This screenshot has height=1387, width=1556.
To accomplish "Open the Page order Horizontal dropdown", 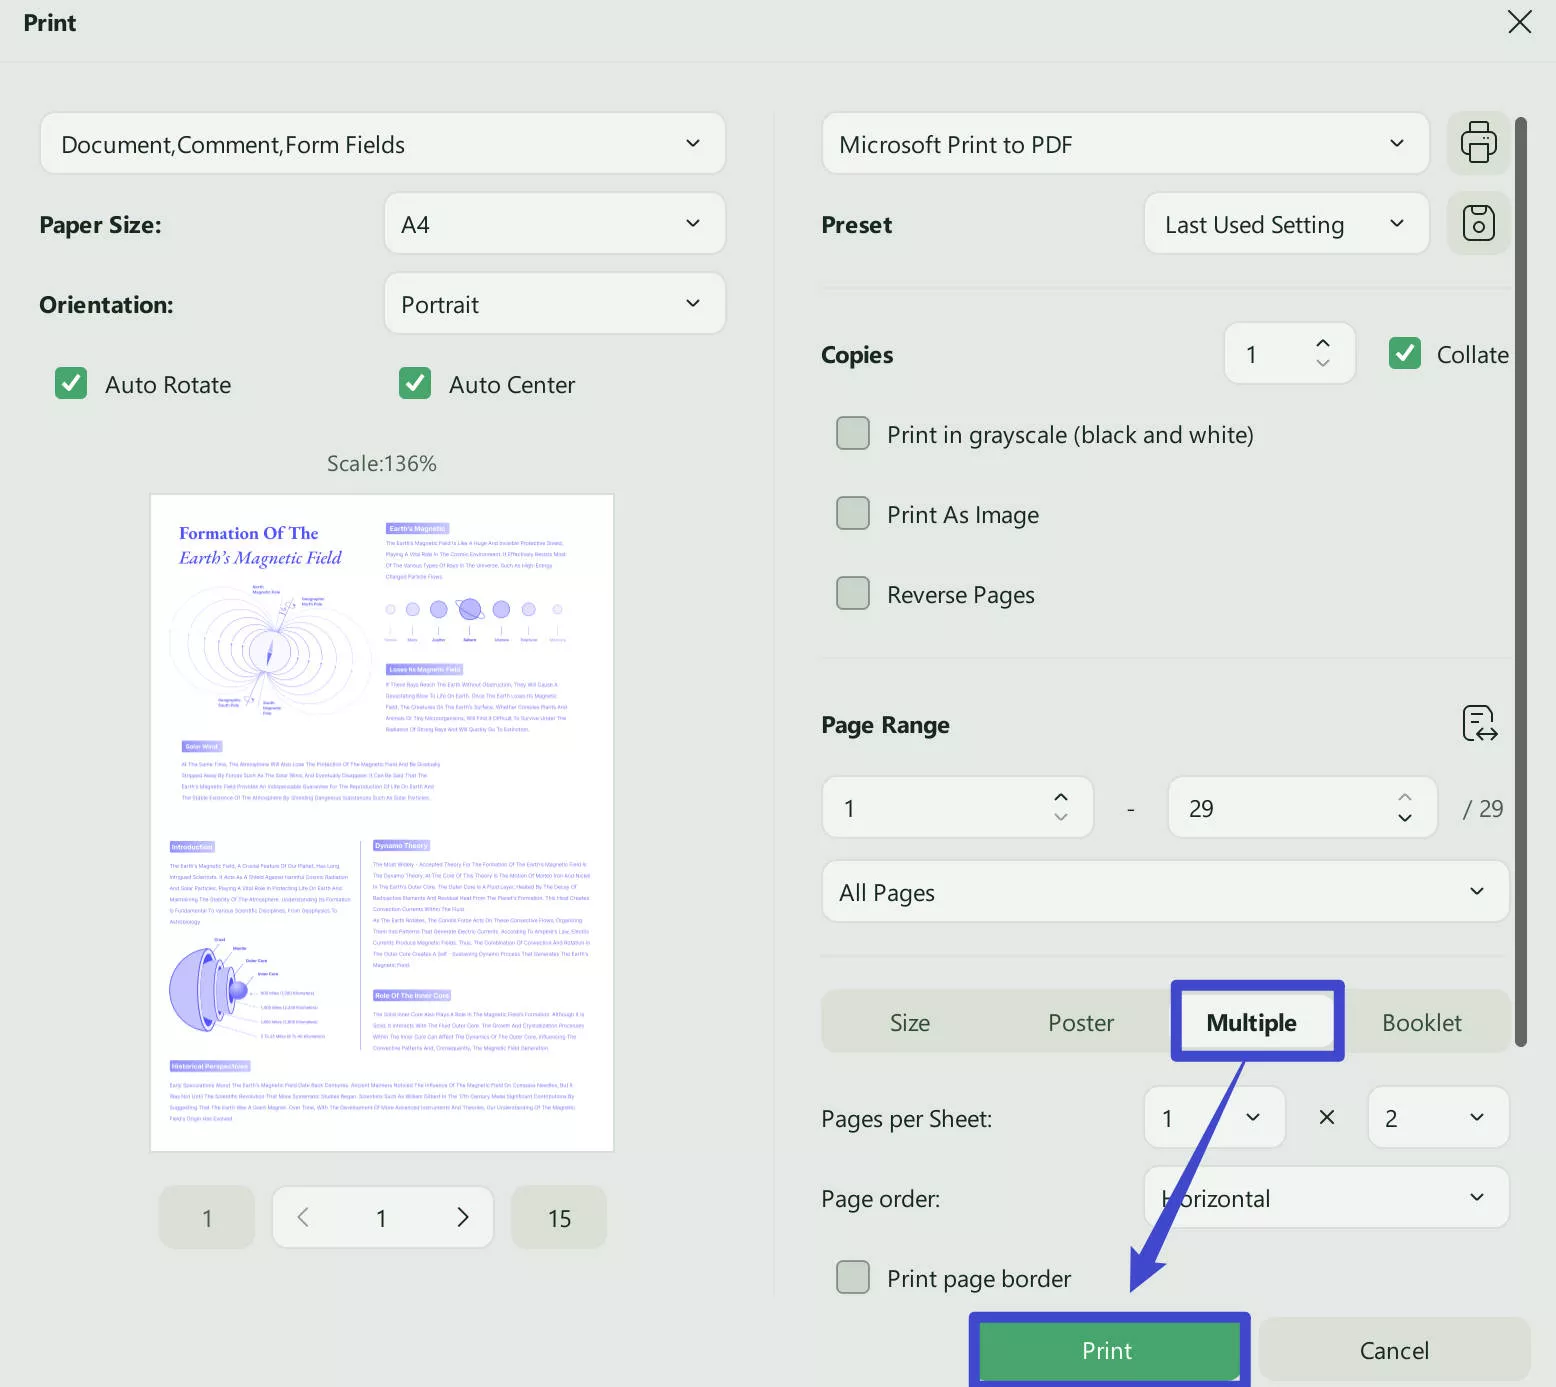I will [x=1327, y=1198].
